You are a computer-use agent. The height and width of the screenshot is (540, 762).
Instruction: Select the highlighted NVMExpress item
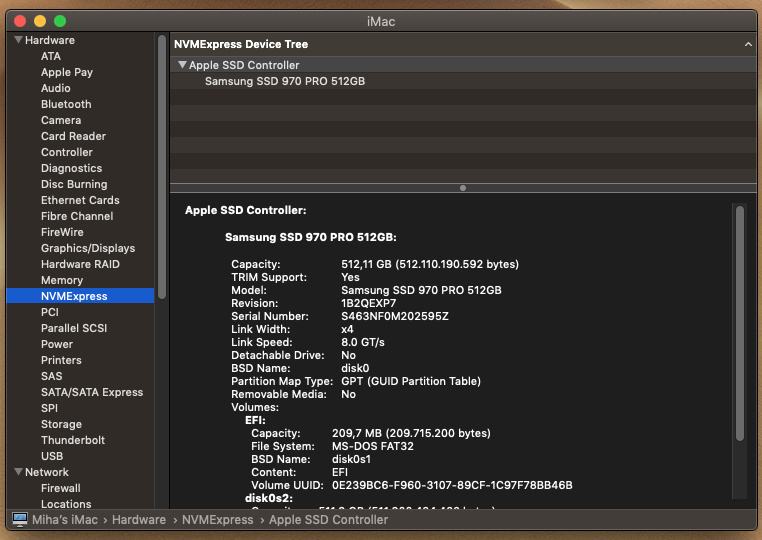click(80, 296)
